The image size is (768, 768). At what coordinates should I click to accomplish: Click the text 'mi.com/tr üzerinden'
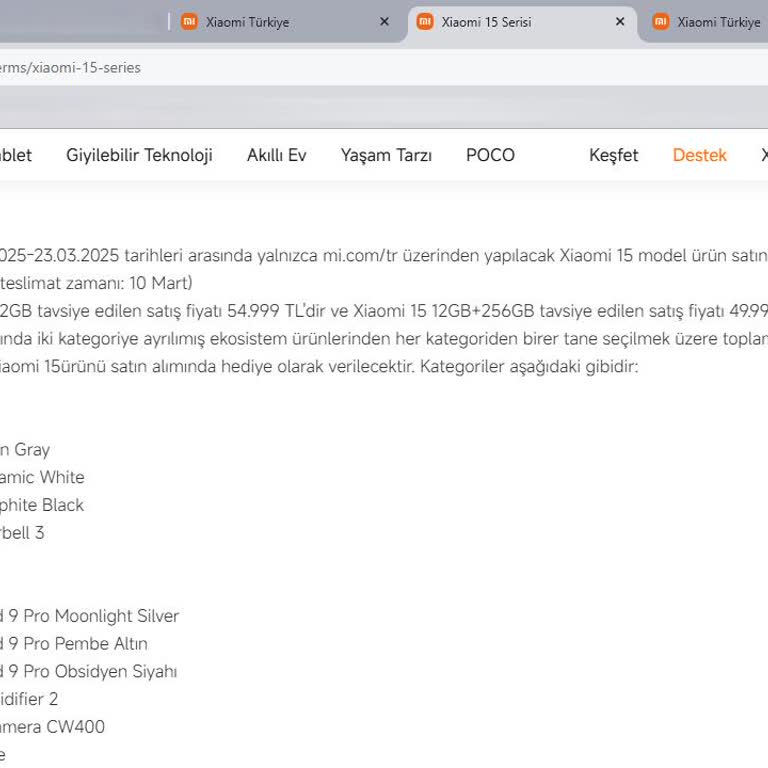pos(401,256)
